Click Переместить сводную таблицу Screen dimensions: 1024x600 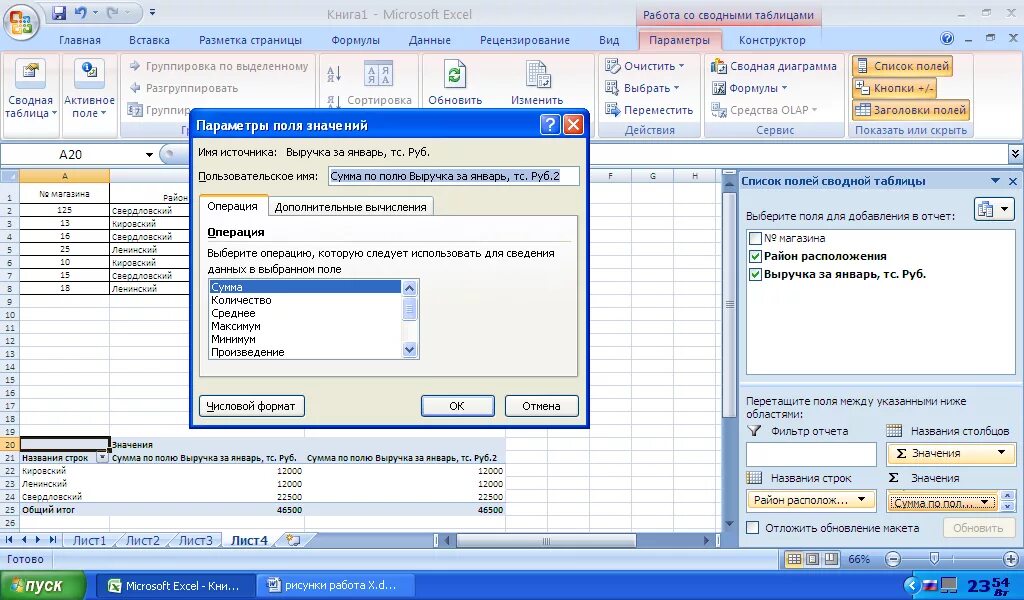point(649,110)
